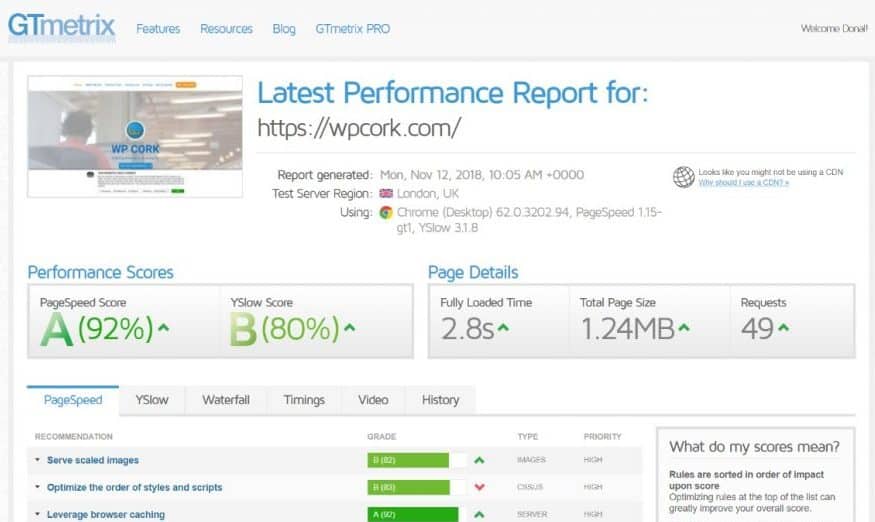875x522 pixels.
Task: Click the GRADE column header
Action: click(x=382, y=437)
